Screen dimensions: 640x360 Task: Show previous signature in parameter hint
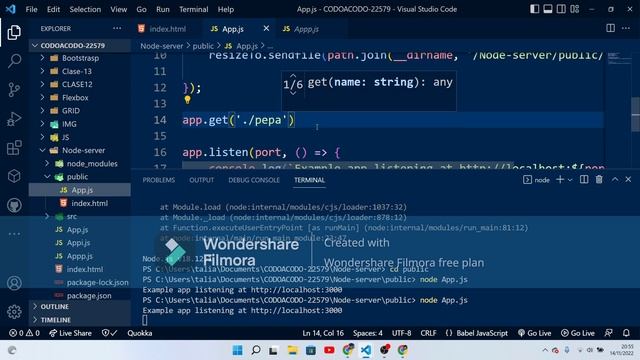coord(293,76)
